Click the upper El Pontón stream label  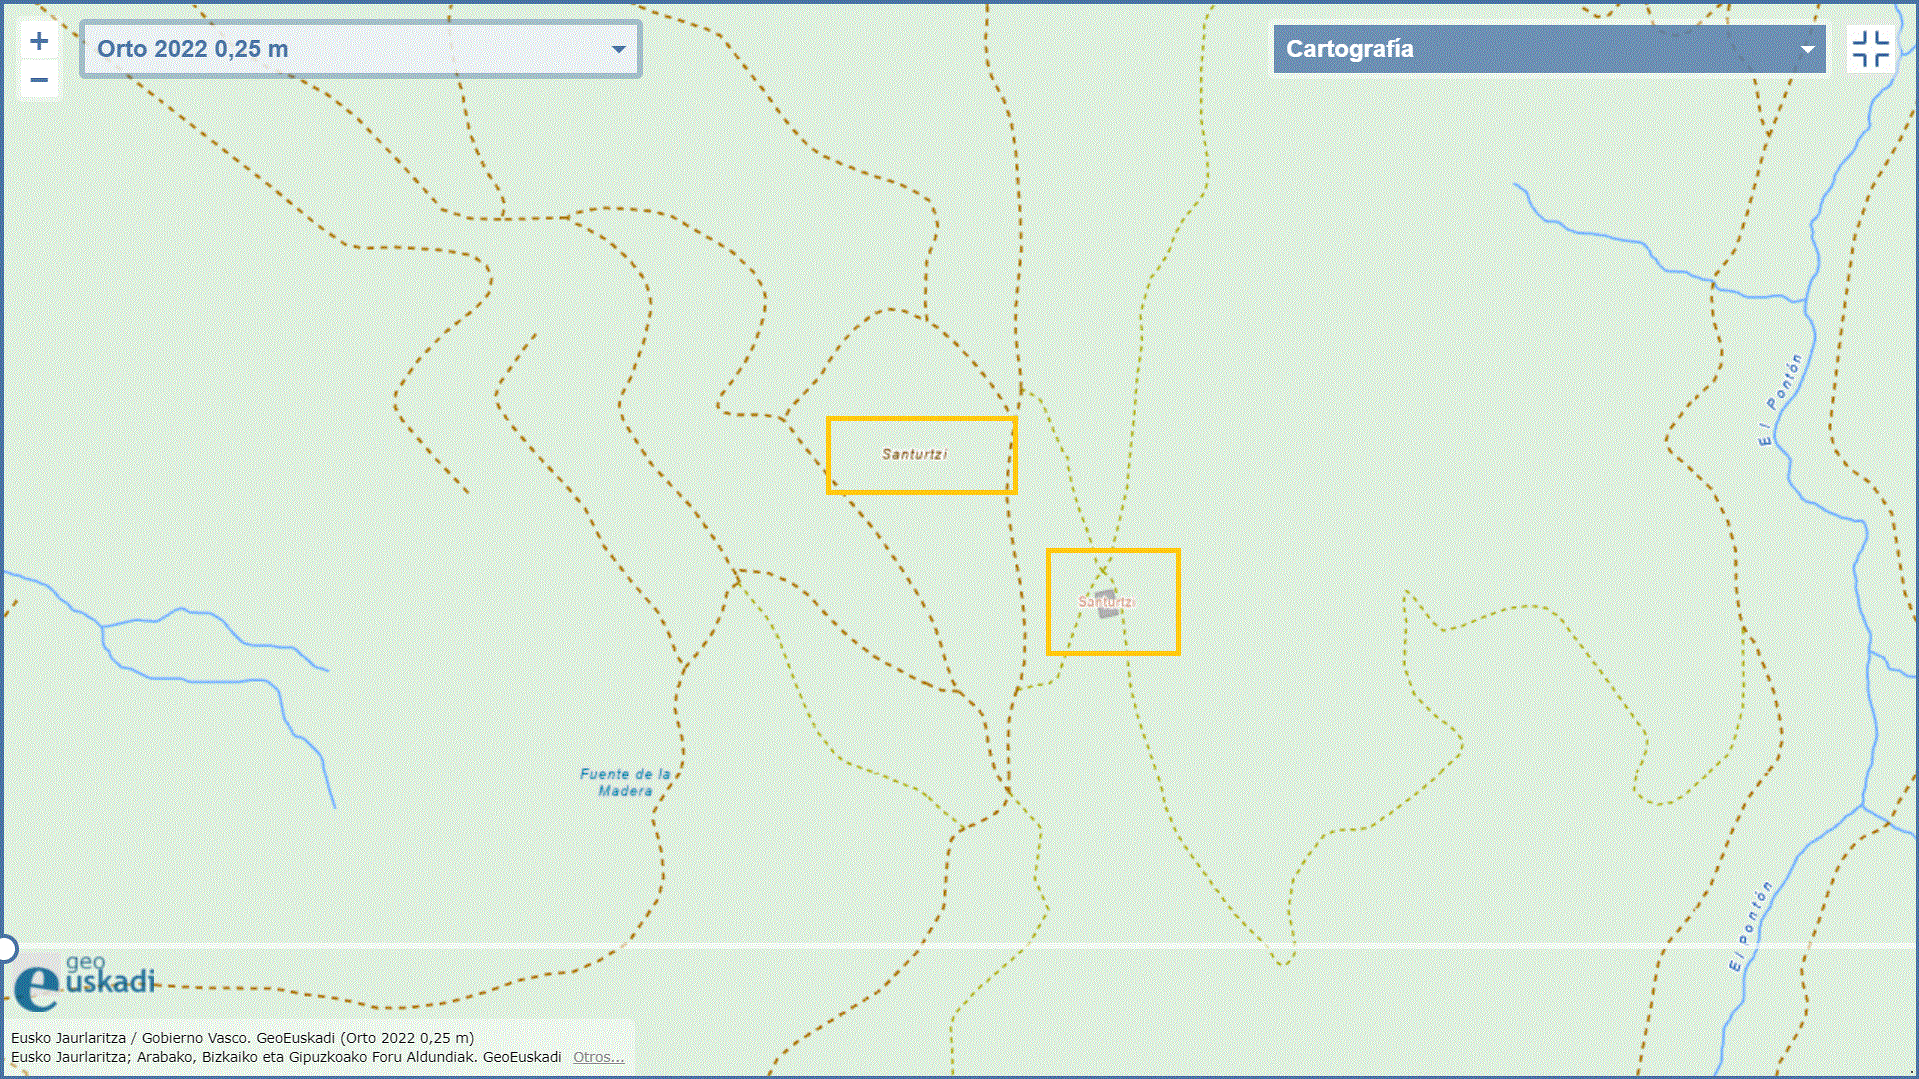[x=1780, y=400]
